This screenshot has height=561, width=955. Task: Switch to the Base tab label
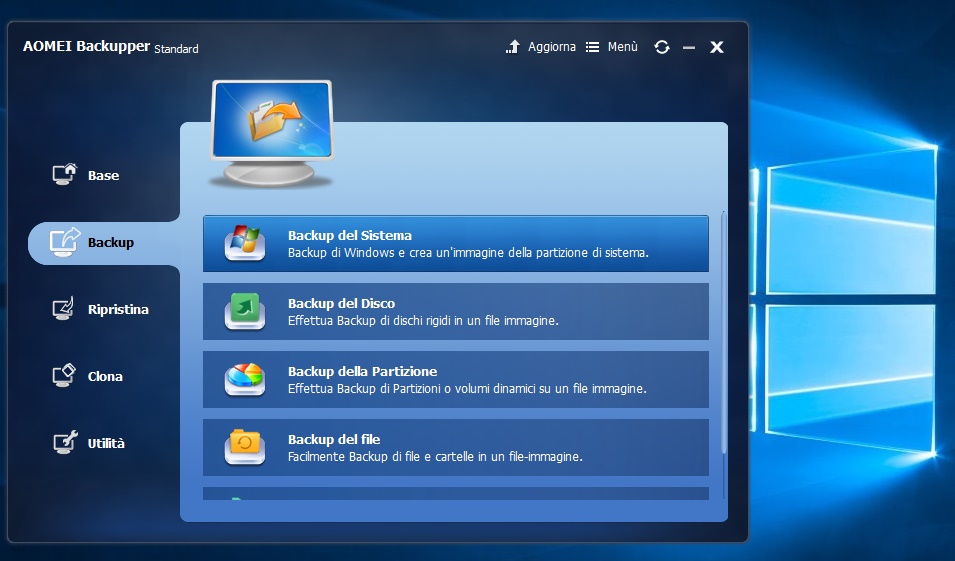tap(104, 175)
